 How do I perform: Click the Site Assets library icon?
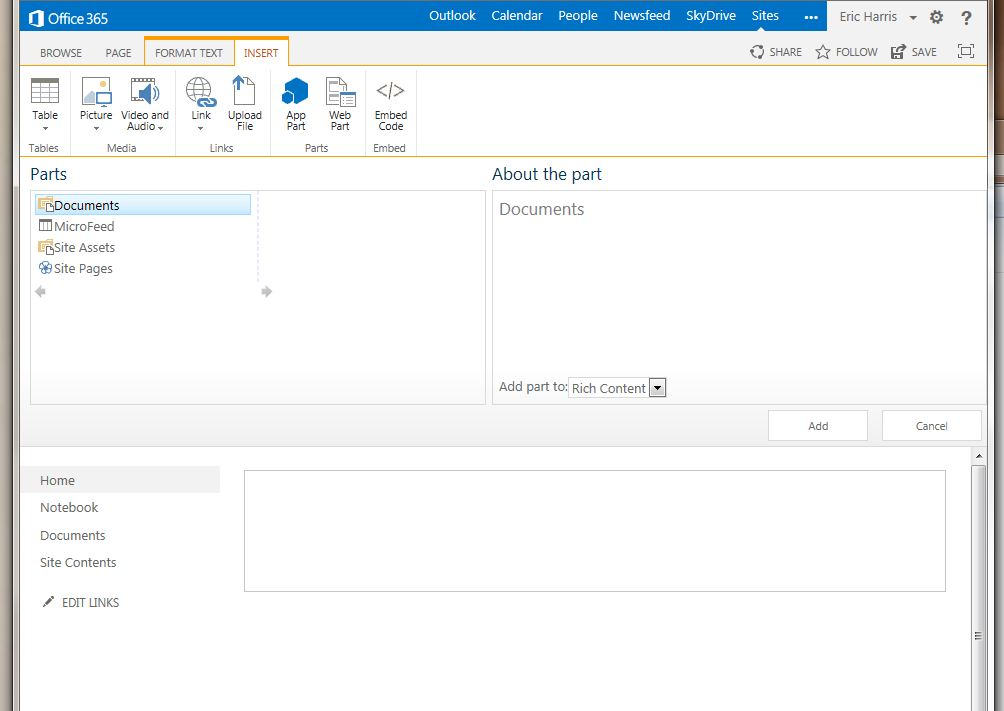(45, 247)
